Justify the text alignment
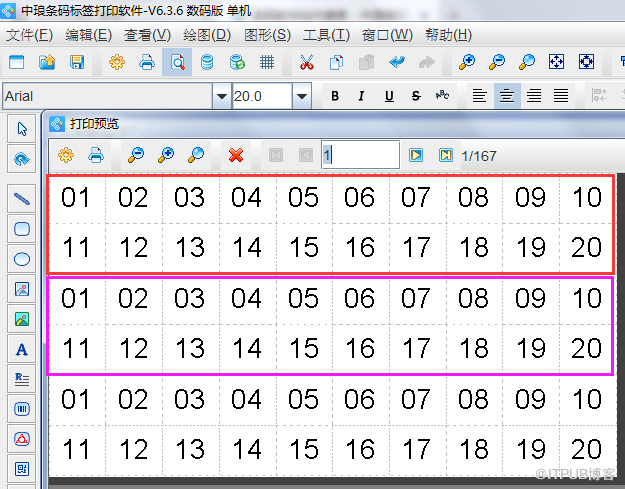625x489 pixels. (x=561, y=96)
